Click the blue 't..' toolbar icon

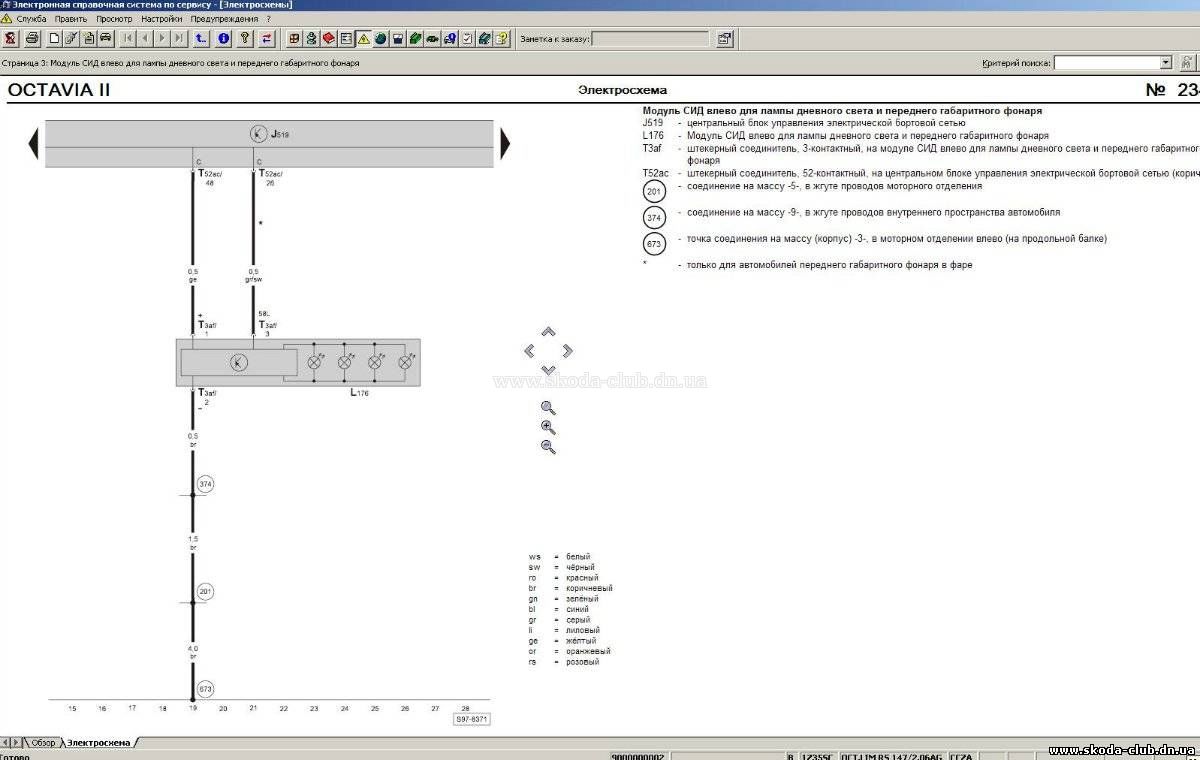201,39
